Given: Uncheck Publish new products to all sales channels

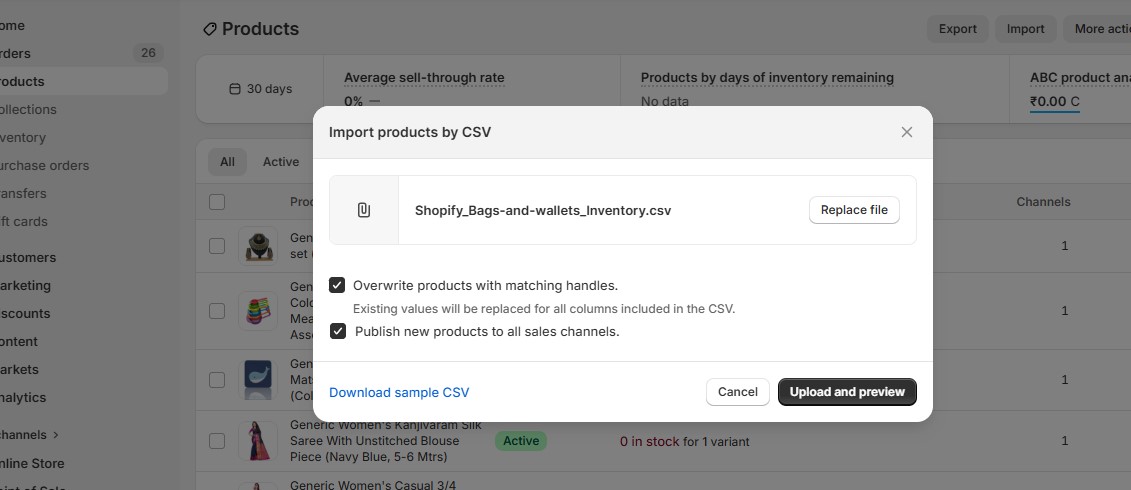Looking at the screenshot, I should [338, 331].
